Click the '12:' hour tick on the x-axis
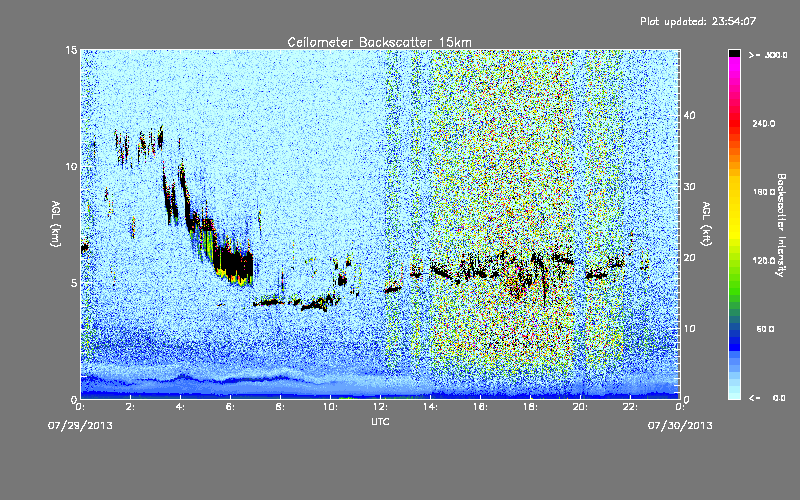Image resolution: width=800 pixels, height=500 pixels. [x=381, y=407]
